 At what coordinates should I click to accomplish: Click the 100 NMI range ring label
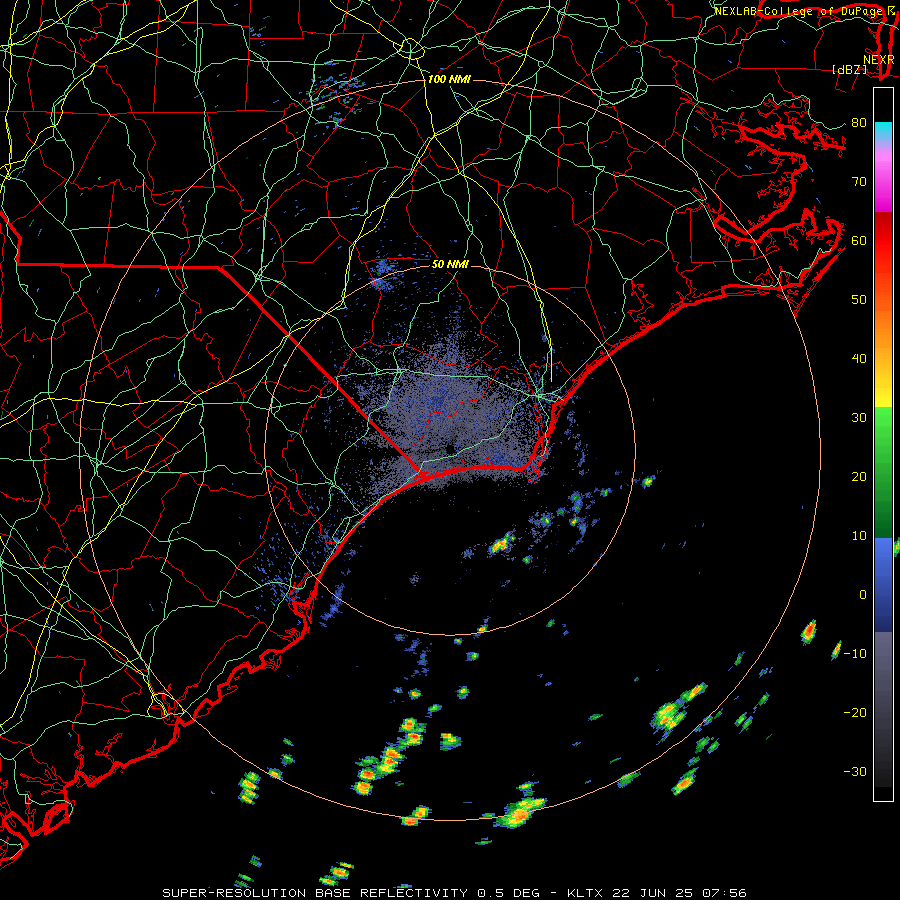click(x=449, y=79)
